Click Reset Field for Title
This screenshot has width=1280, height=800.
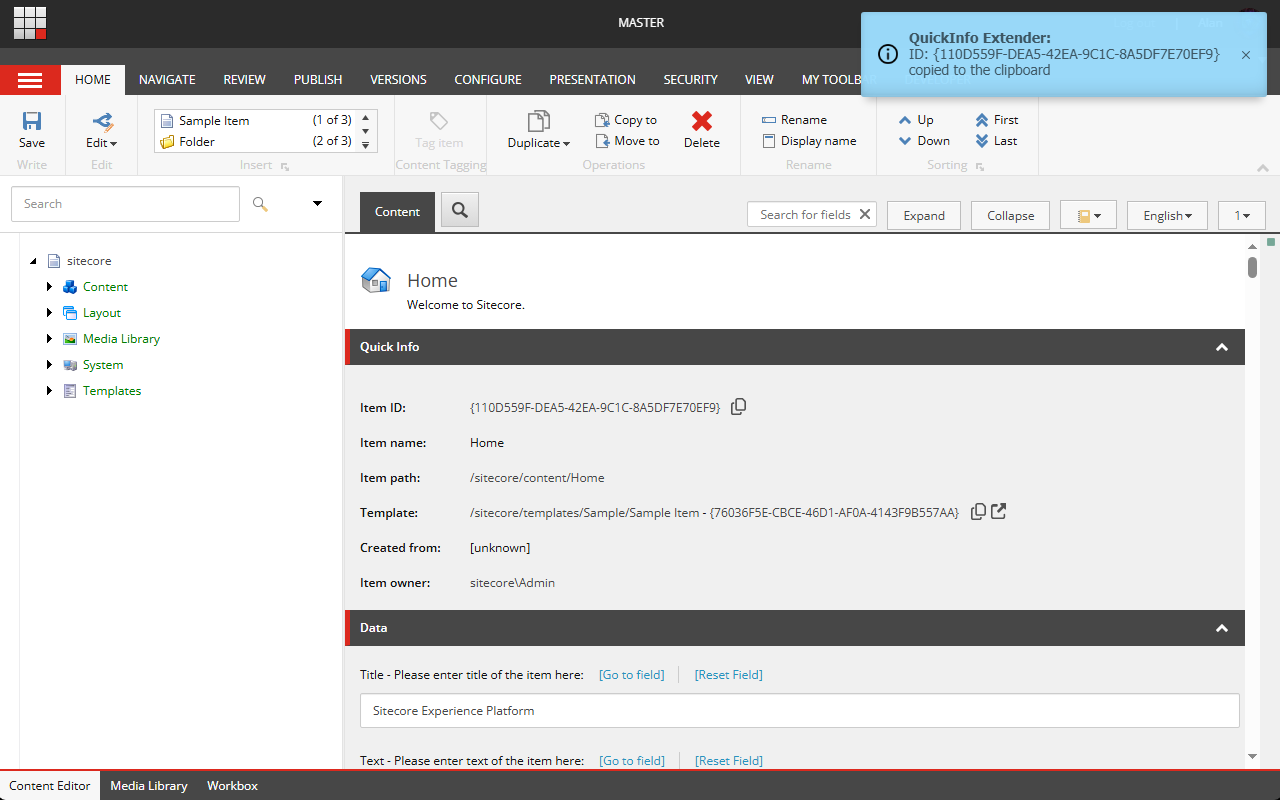click(x=728, y=675)
